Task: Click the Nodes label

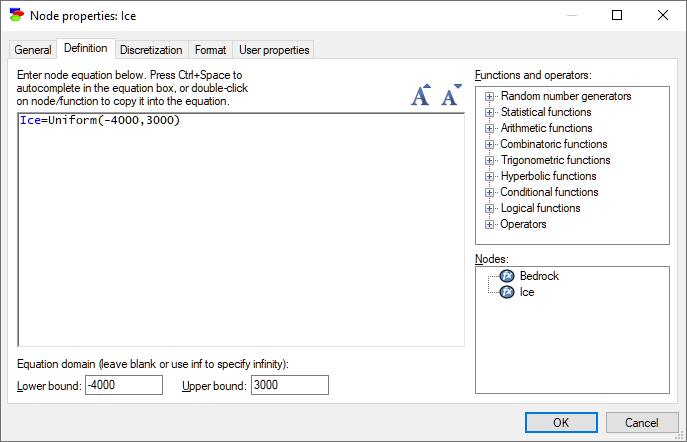Action: (492, 259)
